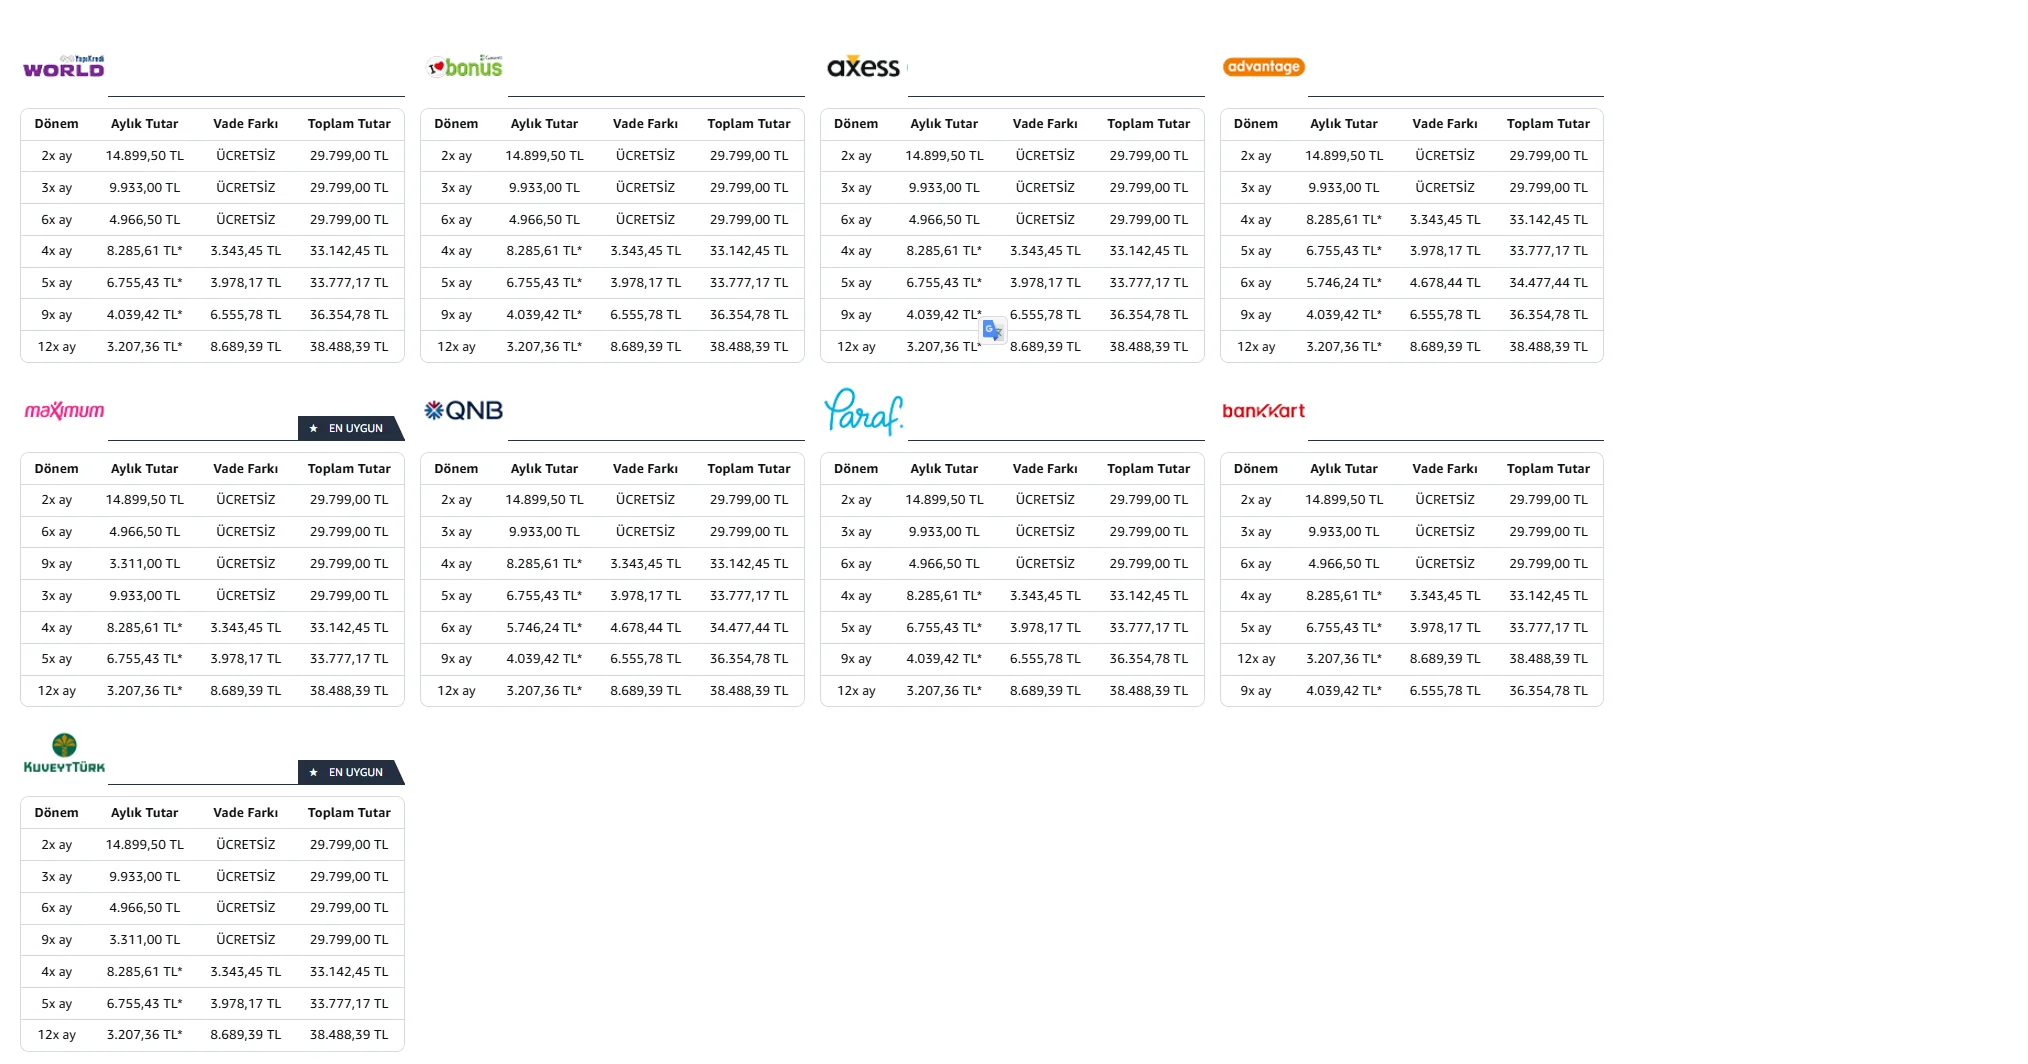Viewport: 2028px width, 1064px height.
Task: Click the Aylık Tutar header in bonus table
Action: (545, 124)
